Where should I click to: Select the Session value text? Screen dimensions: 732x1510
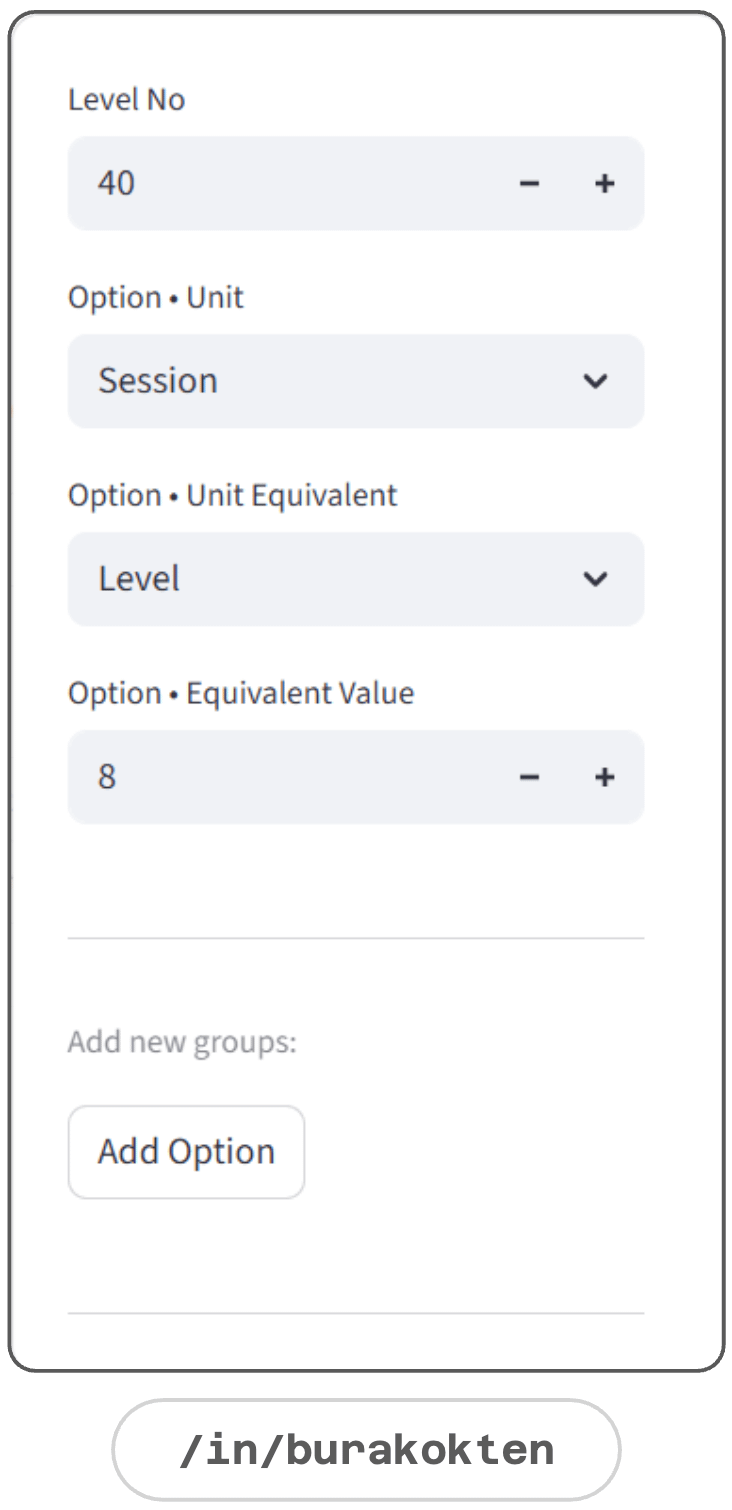click(x=158, y=381)
